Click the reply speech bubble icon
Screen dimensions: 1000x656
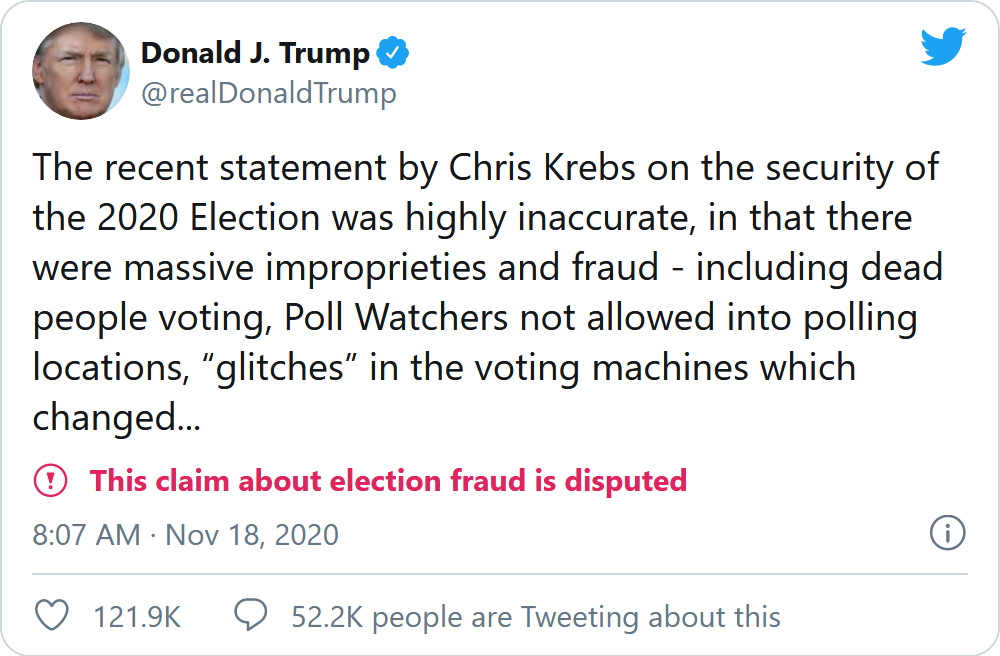[x=250, y=616]
